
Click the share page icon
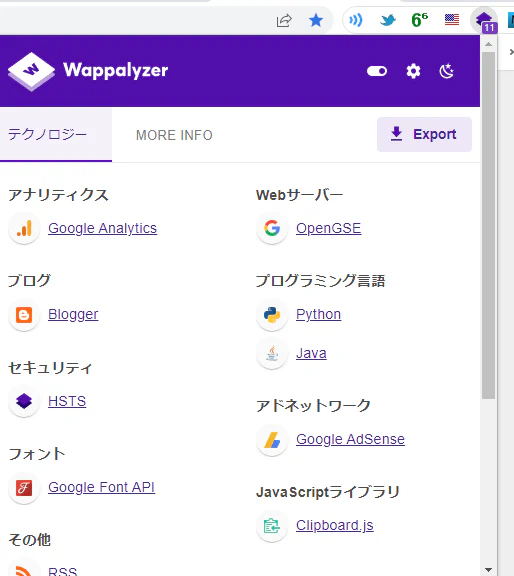[284, 21]
